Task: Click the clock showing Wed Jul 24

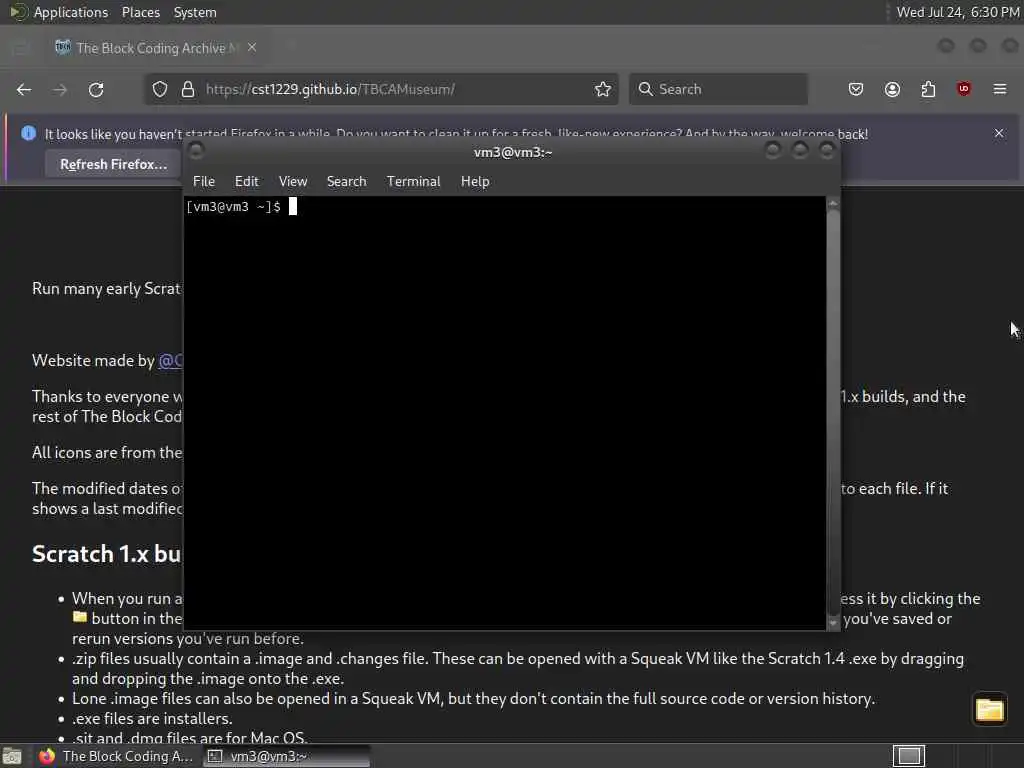Action: pos(957,12)
